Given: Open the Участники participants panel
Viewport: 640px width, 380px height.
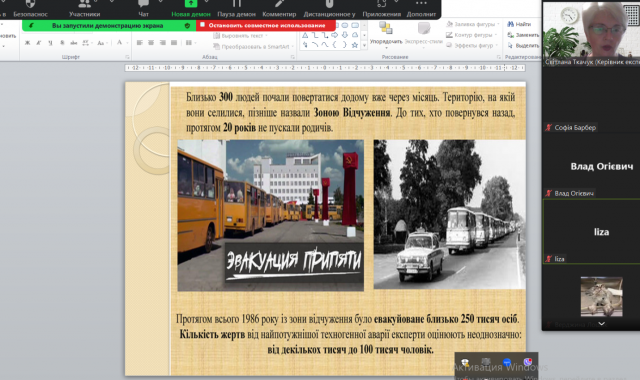Looking at the screenshot, I should [84, 9].
